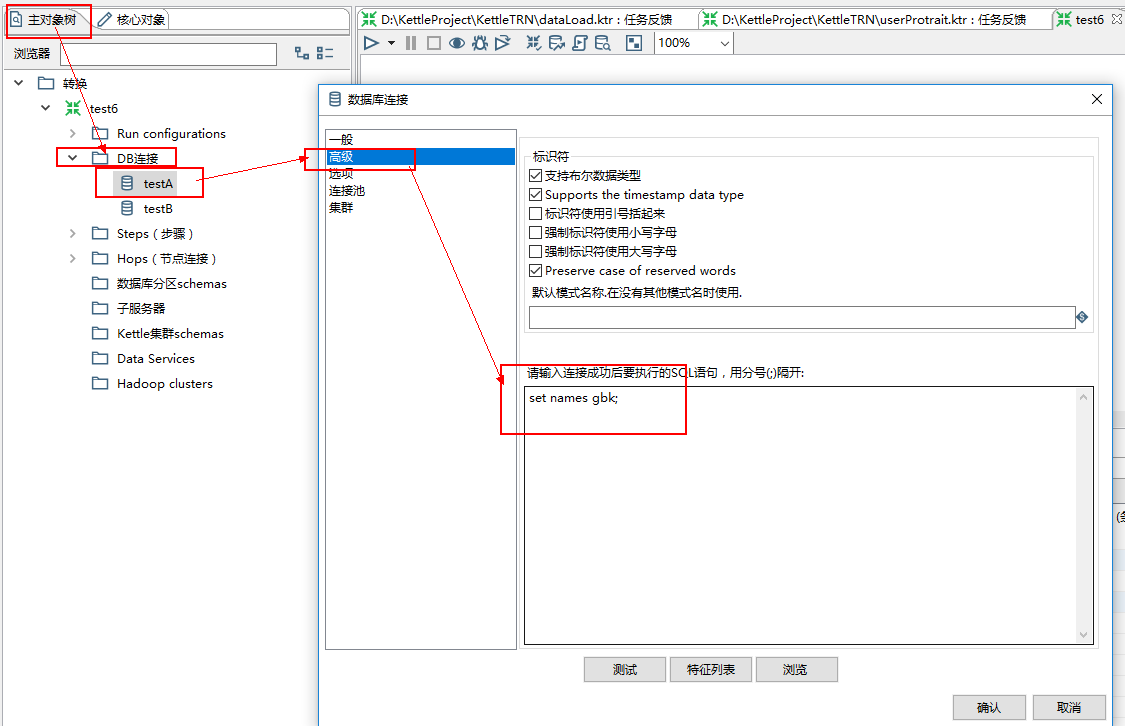This screenshot has width=1125, height=726.
Task: Select 高级 in the connection settings list
Action: [x=421, y=156]
